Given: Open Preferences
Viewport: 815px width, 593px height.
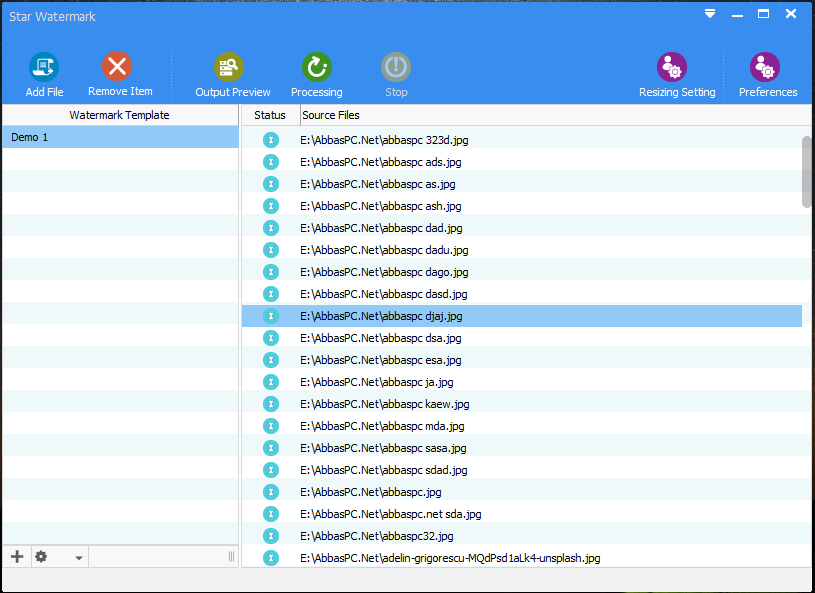Looking at the screenshot, I should coord(765,67).
